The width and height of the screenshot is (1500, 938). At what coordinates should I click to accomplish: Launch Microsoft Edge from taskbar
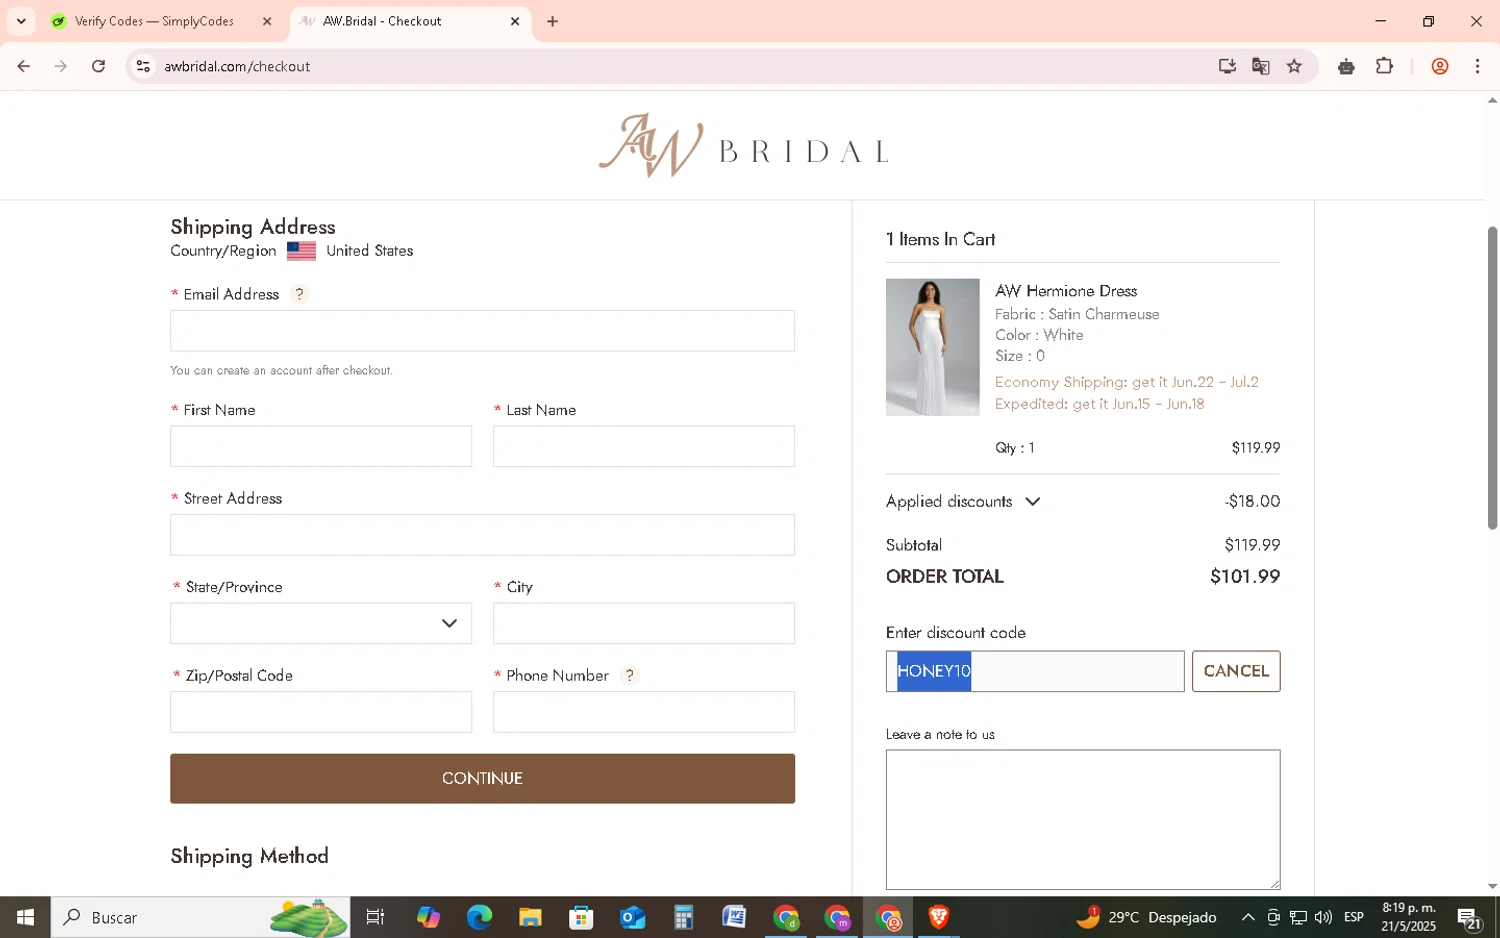pyautogui.click(x=479, y=917)
